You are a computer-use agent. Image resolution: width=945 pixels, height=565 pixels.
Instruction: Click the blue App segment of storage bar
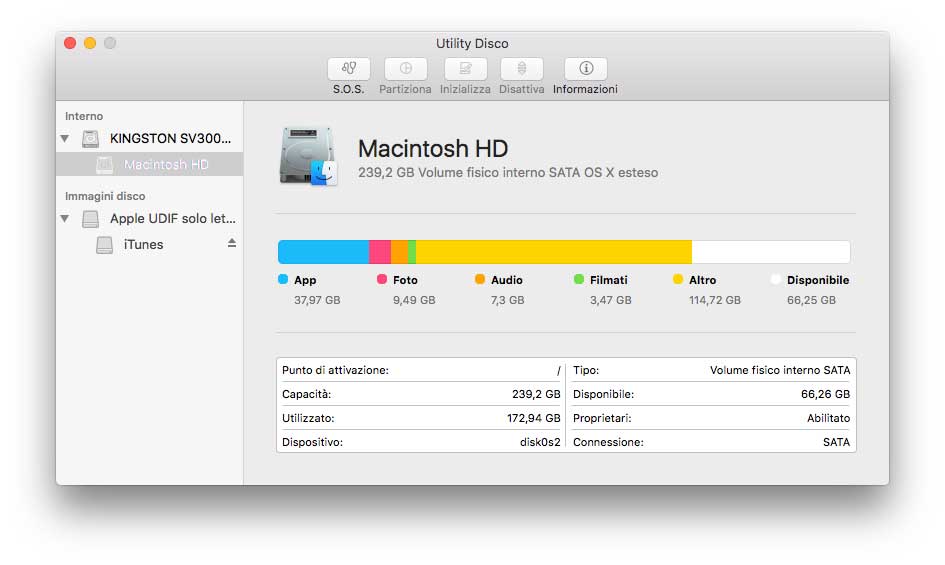(x=323, y=252)
